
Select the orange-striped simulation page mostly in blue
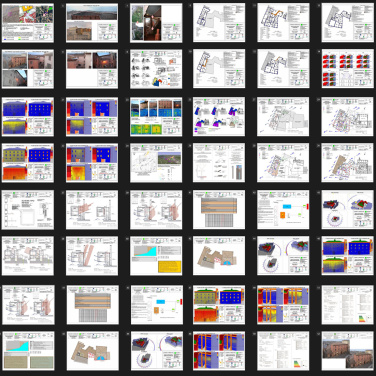pos(219,351)
